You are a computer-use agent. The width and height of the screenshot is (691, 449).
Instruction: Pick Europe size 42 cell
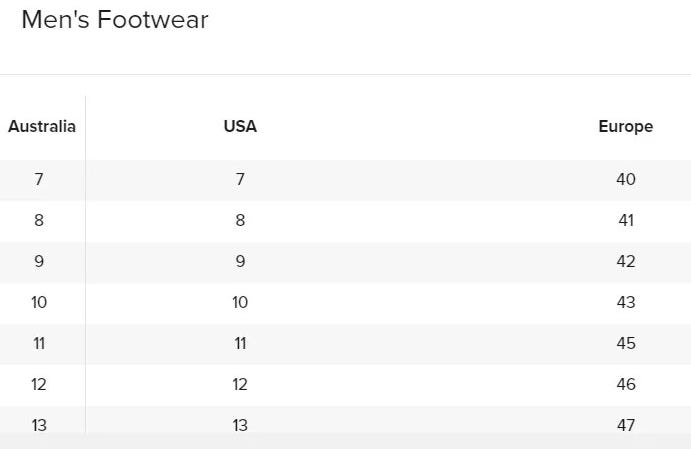pos(626,262)
